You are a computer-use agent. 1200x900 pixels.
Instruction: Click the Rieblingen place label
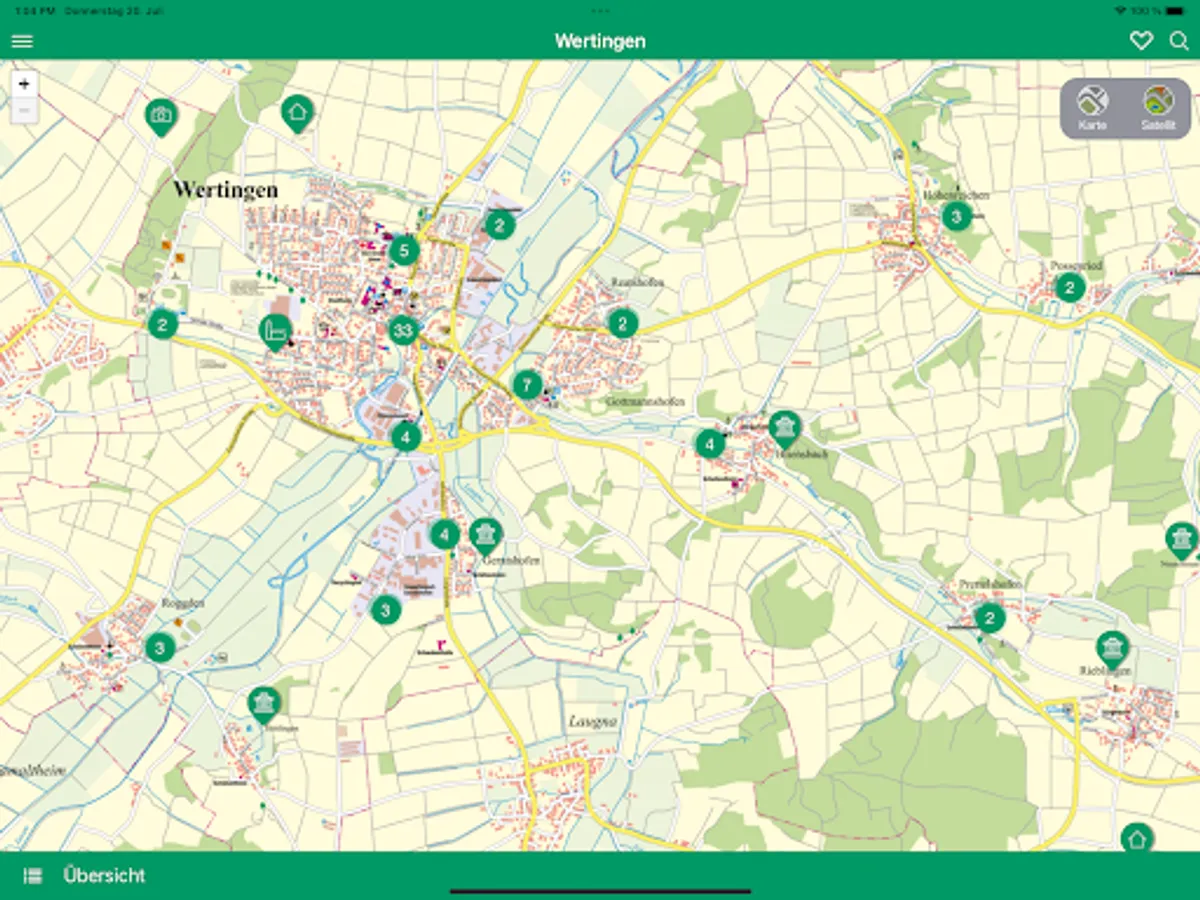point(1105,670)
